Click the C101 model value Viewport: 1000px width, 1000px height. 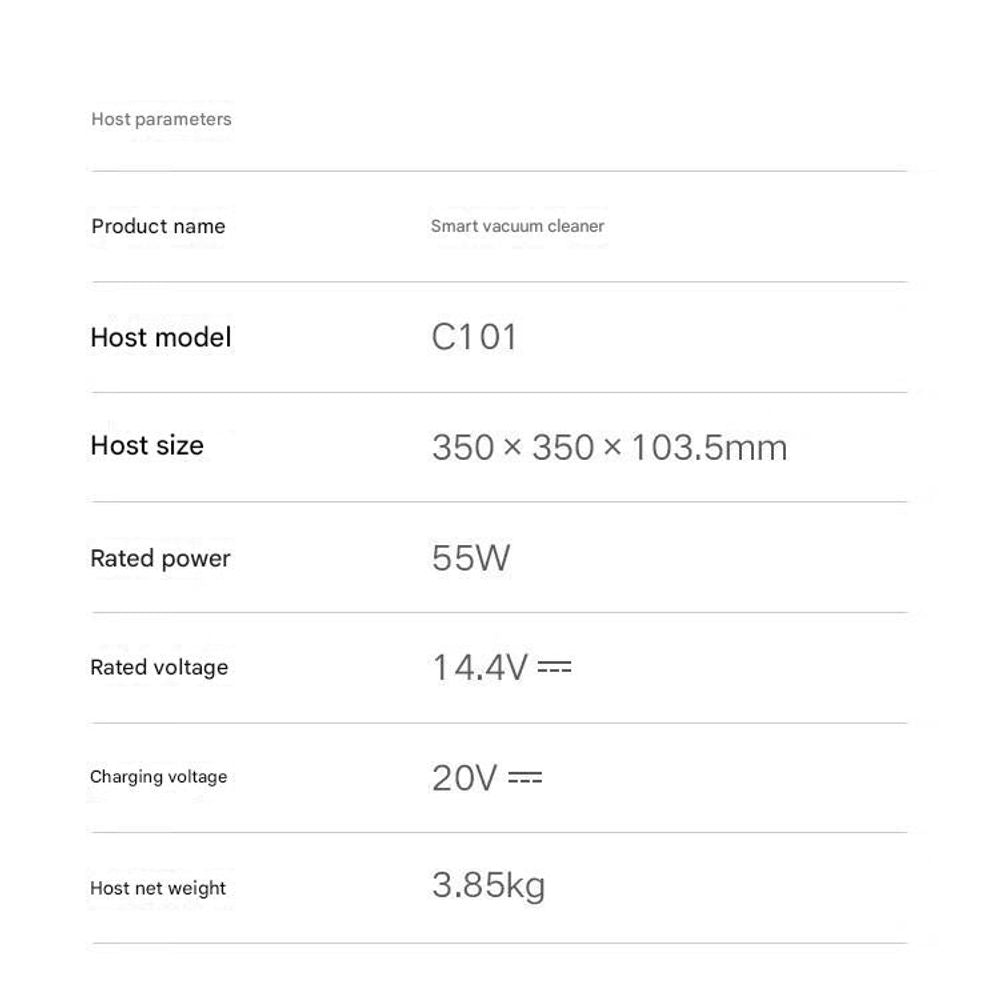tap(474, 337)
